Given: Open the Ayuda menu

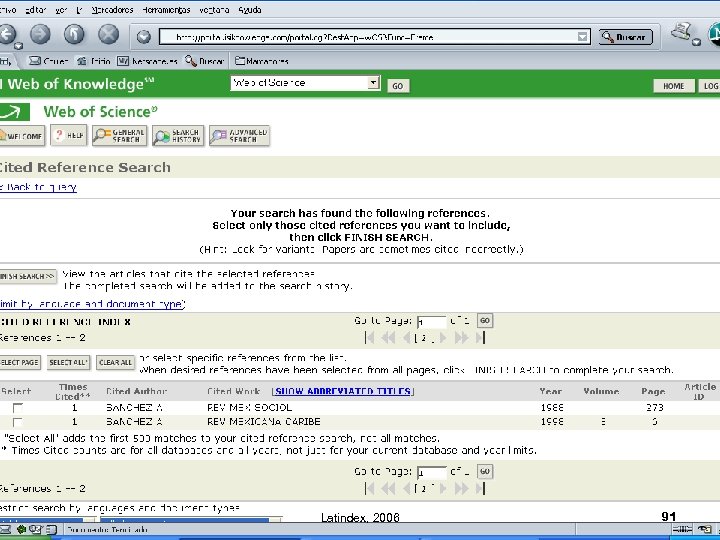Looking at the screenshot, I should click(x=250, y=10).
